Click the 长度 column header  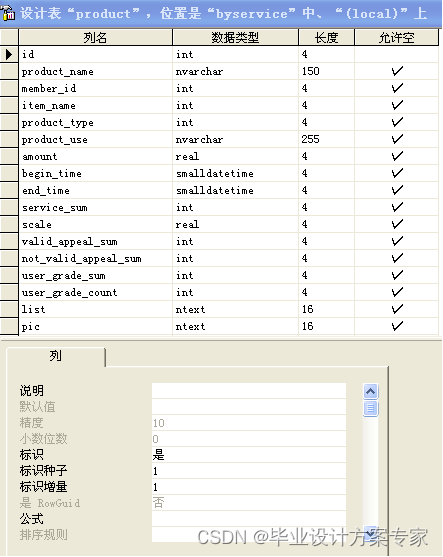(326, 37)
